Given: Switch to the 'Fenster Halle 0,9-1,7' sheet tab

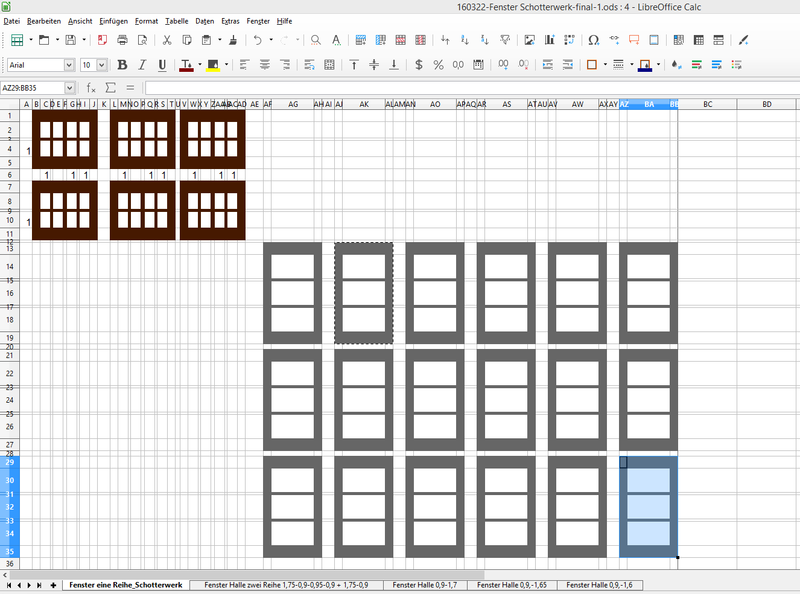Looking at the screenshot, I should tap(425, 584).
